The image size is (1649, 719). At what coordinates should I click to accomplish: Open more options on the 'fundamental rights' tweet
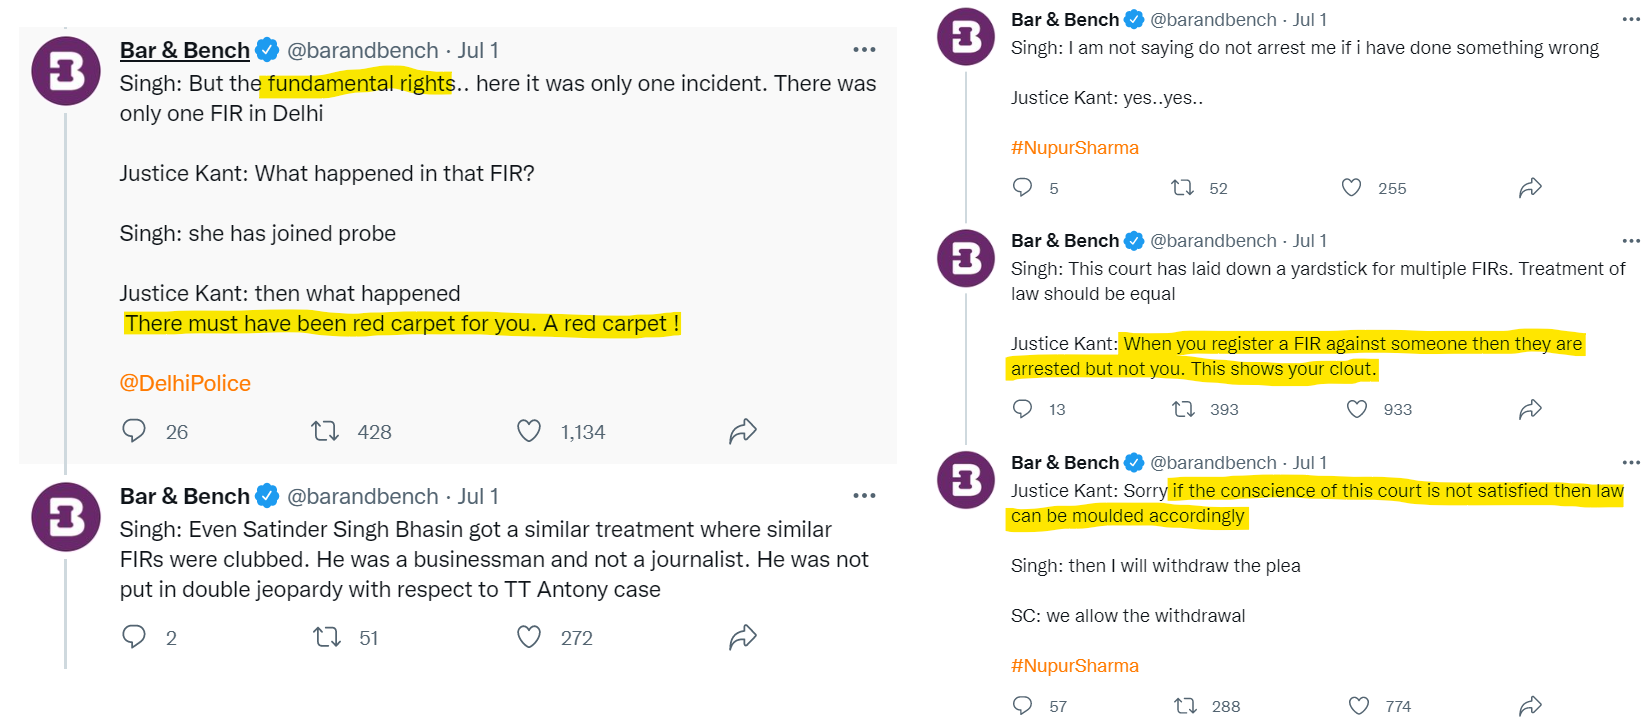coord(864,50)
